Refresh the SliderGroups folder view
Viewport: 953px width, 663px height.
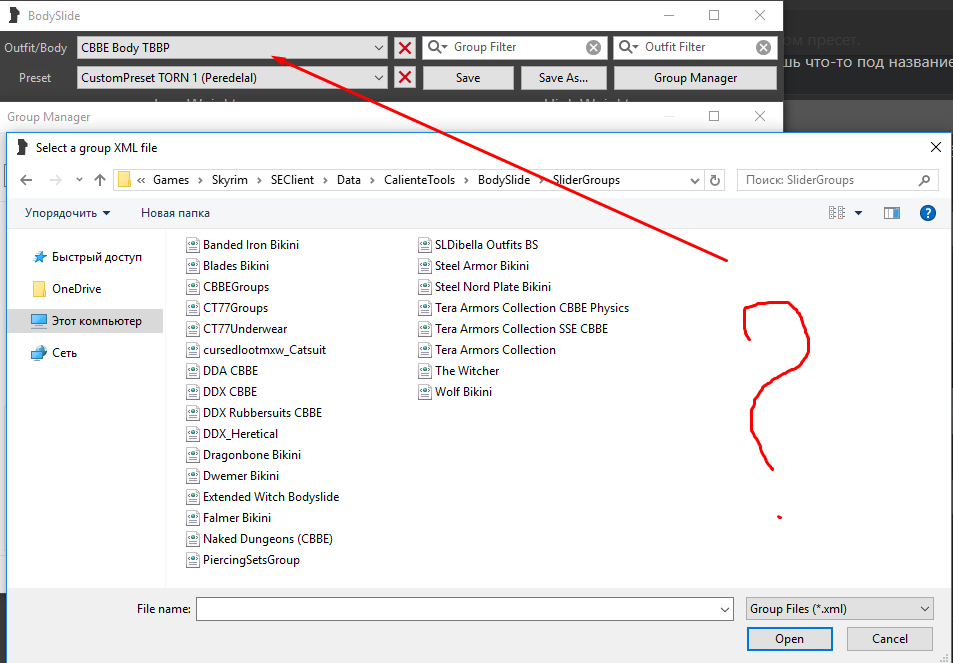[715, 180]
